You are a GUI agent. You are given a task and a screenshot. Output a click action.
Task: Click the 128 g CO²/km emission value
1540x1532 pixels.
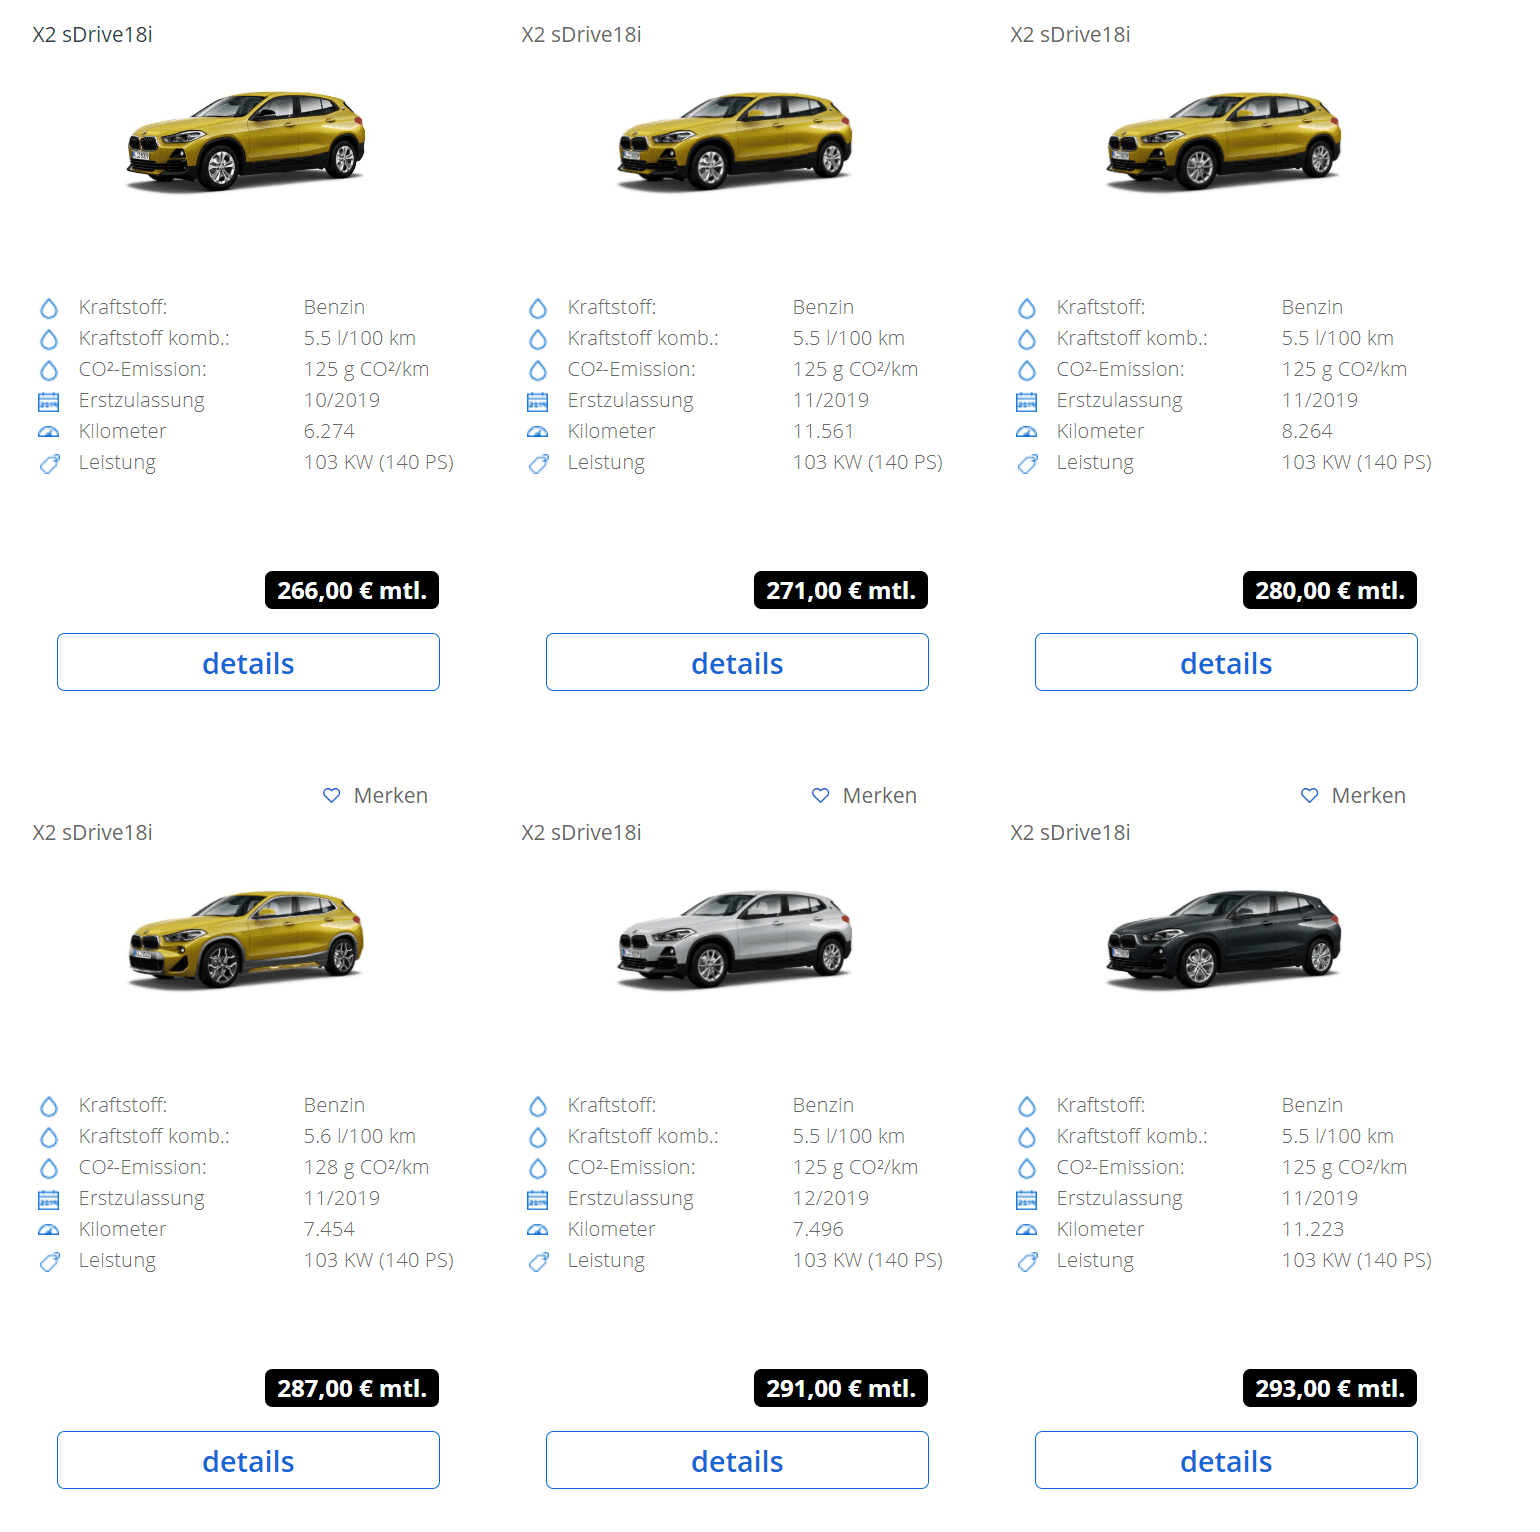tap(366, 1167)
